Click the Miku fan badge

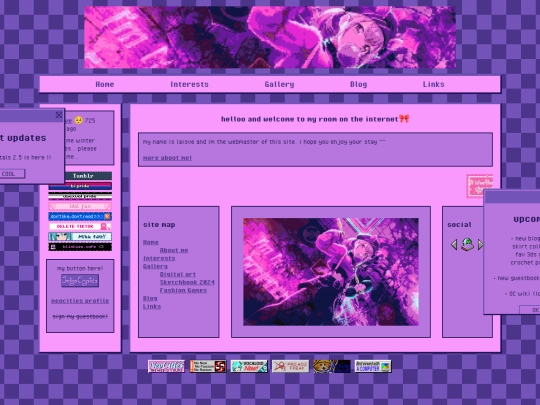(x=80, y=237)
